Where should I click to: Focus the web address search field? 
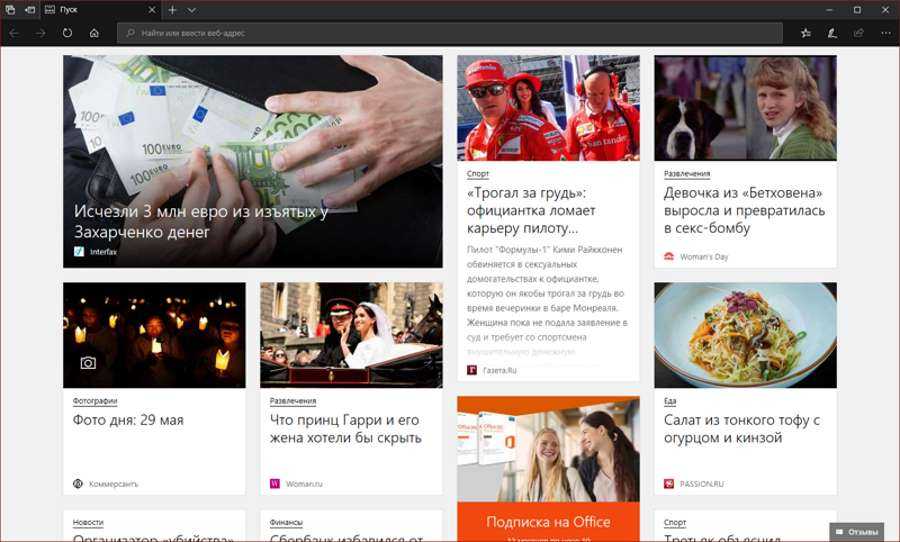449,33
